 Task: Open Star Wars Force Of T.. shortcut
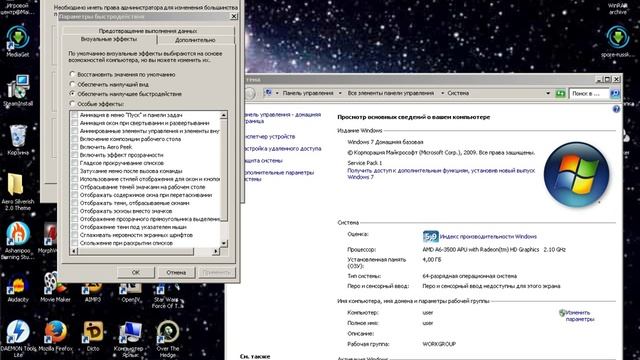tap(168, 296)
